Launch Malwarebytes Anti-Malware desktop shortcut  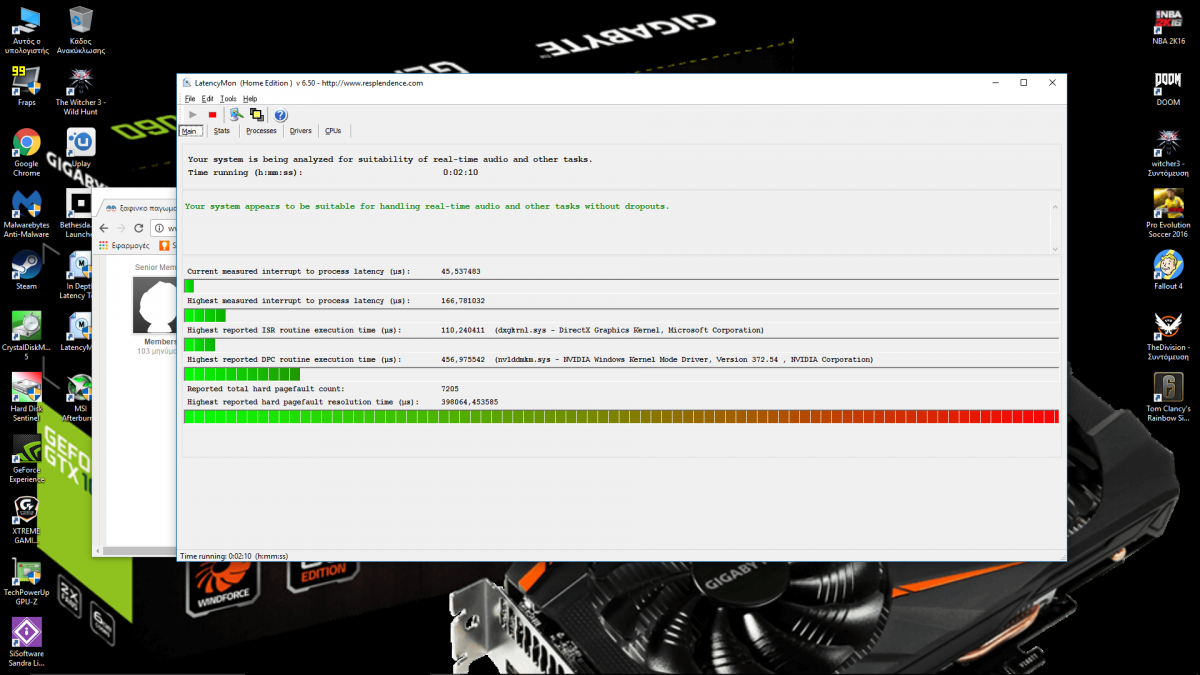tap(27, 214)
